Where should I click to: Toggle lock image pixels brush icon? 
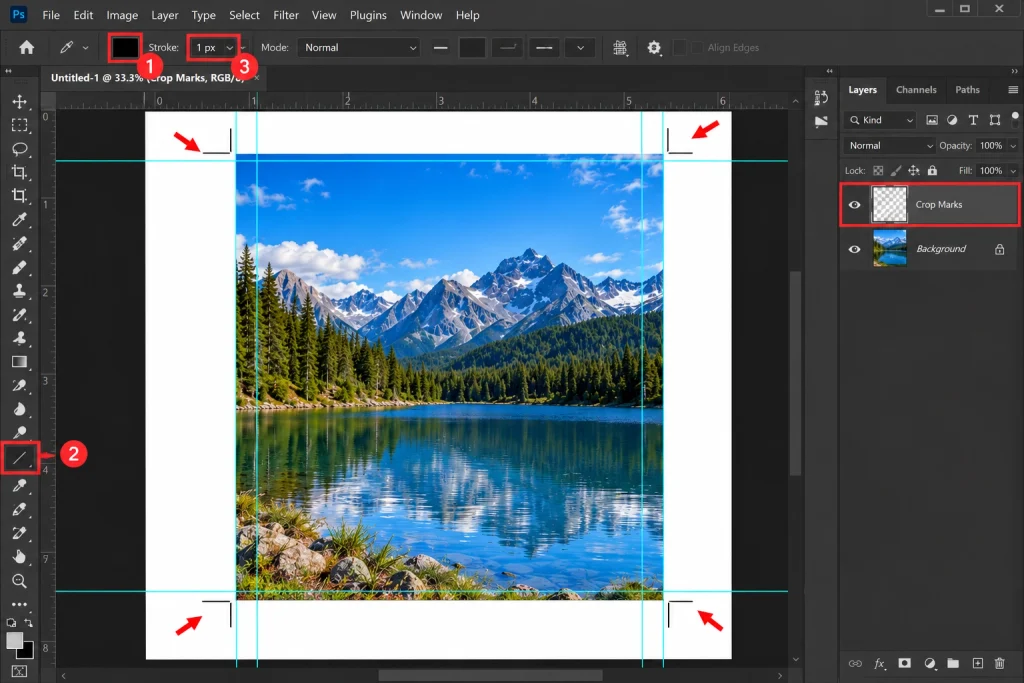coord(896,171)
